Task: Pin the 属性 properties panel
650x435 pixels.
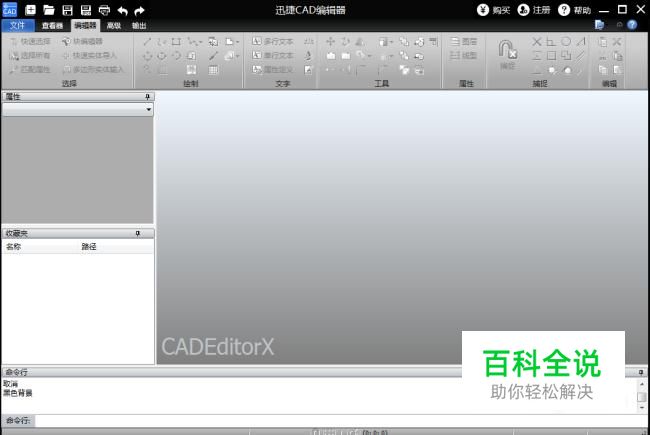Action: pyautogui.click(x=147, y=97)
